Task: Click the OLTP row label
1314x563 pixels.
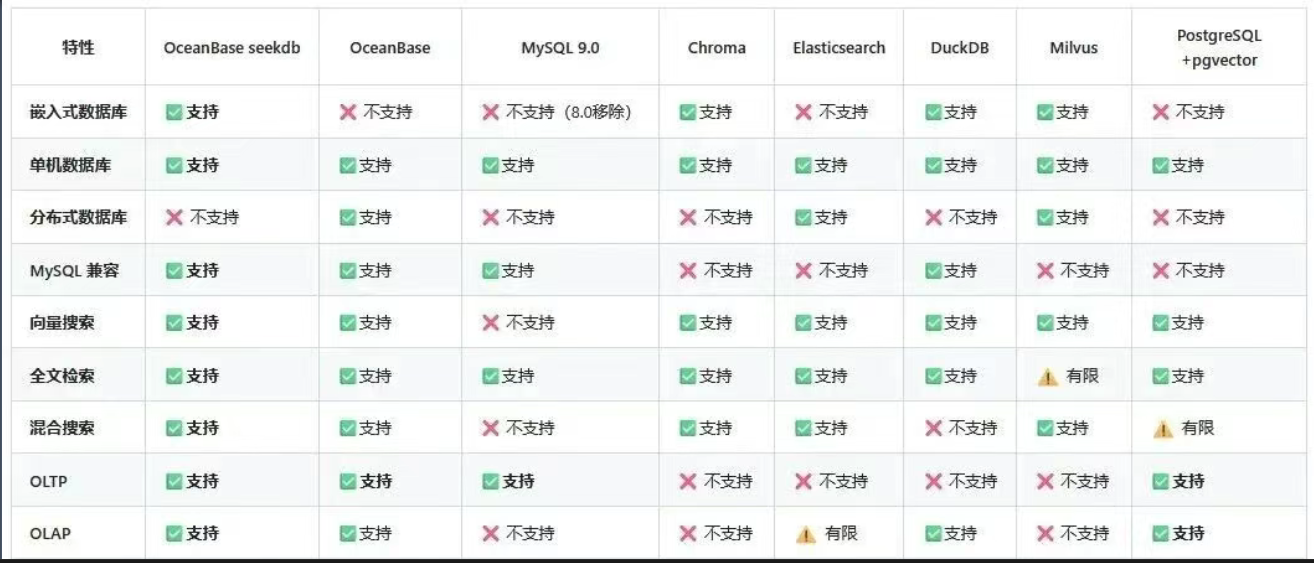Action: click(x=49, y=481)
